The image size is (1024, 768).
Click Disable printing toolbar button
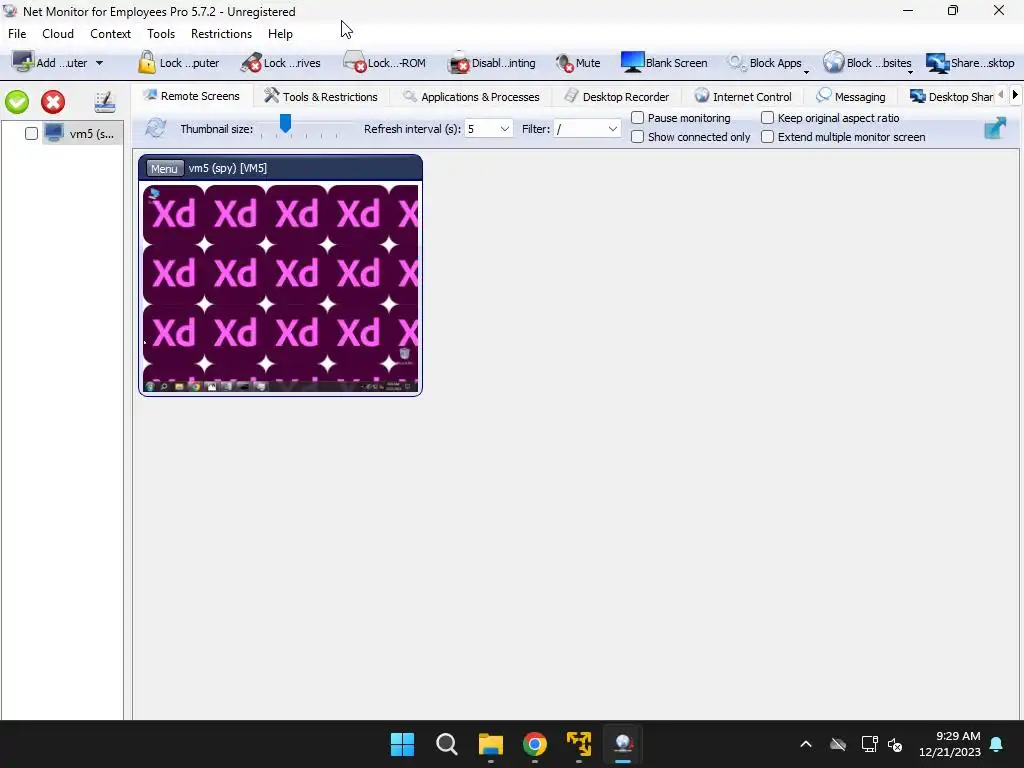coord(492,63)
